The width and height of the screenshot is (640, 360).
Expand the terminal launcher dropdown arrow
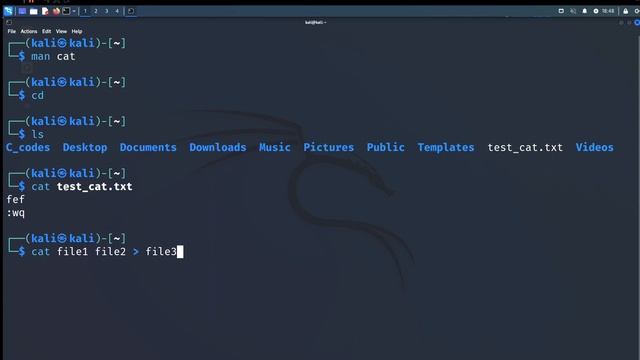pos(74,11)
